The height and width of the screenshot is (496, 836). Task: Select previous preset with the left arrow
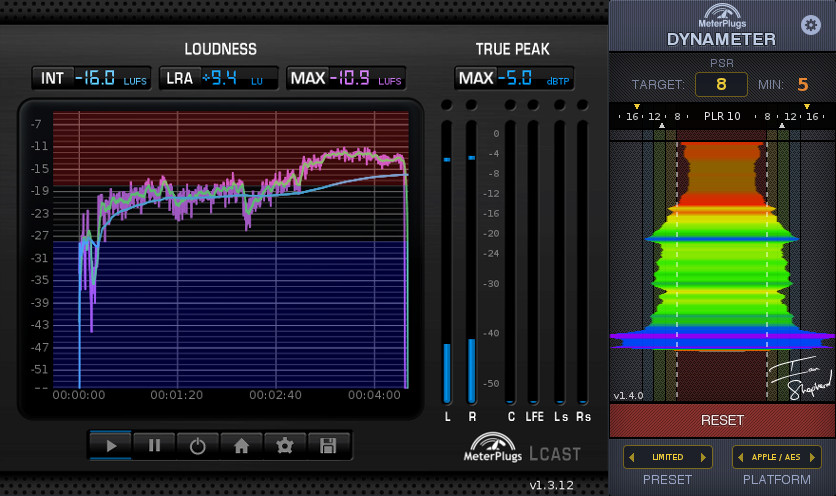[632, 457]
